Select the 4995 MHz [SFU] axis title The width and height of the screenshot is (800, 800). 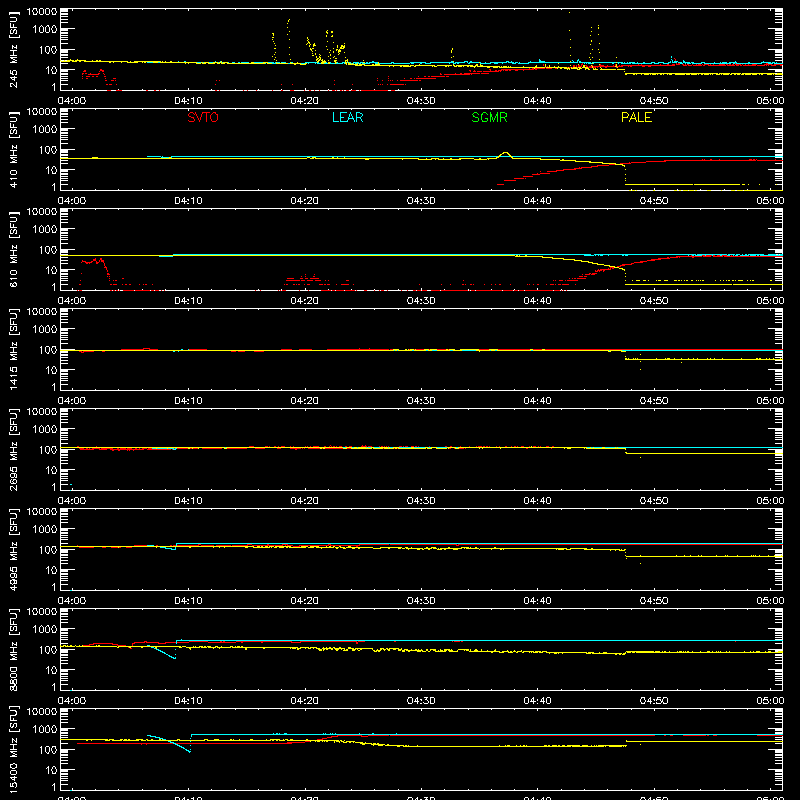(x=13, y=549)
